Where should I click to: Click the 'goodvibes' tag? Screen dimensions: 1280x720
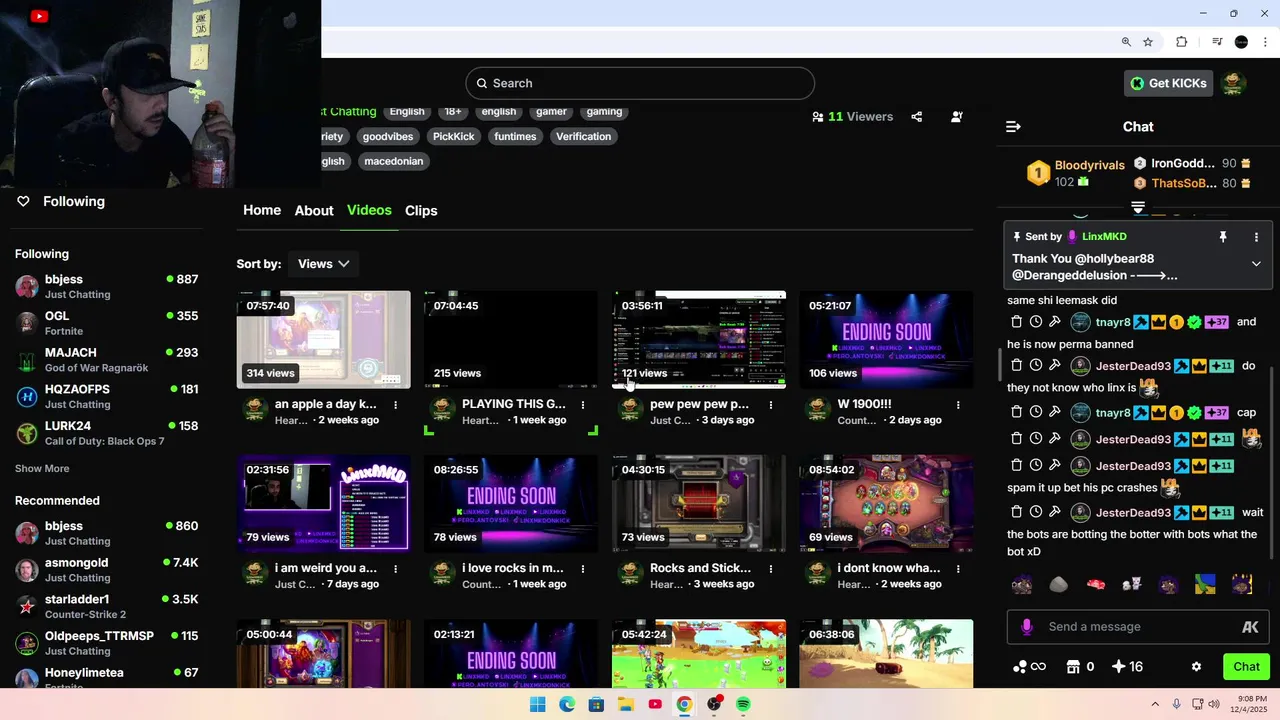coord(388,137)
